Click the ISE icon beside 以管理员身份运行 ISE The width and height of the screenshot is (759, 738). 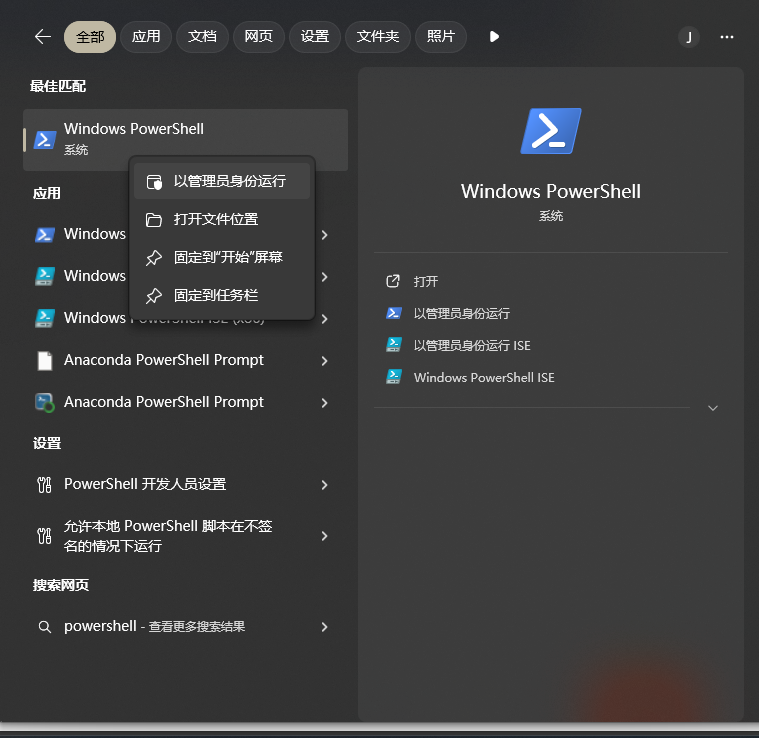(393, 345)
